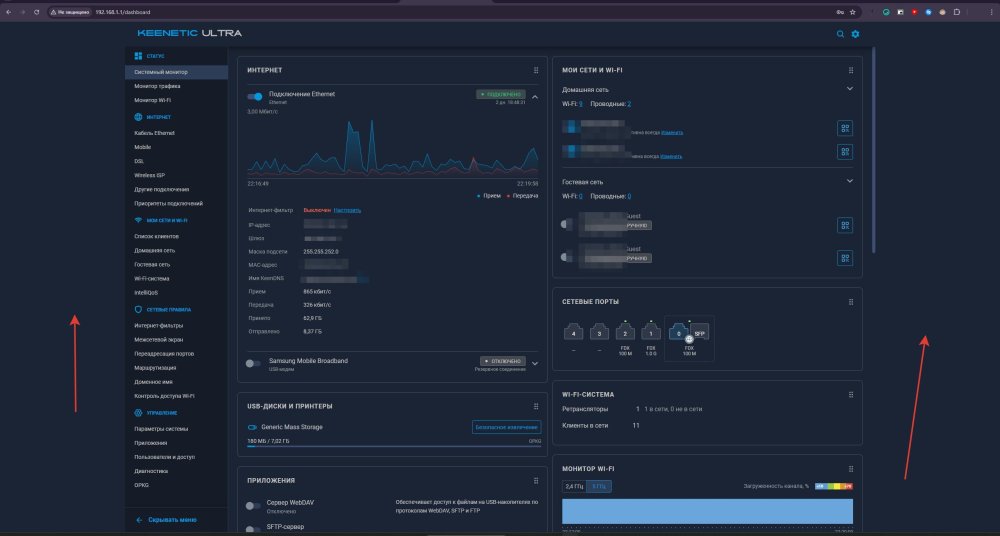Click Изменить link for first home network

coord(672,133)
